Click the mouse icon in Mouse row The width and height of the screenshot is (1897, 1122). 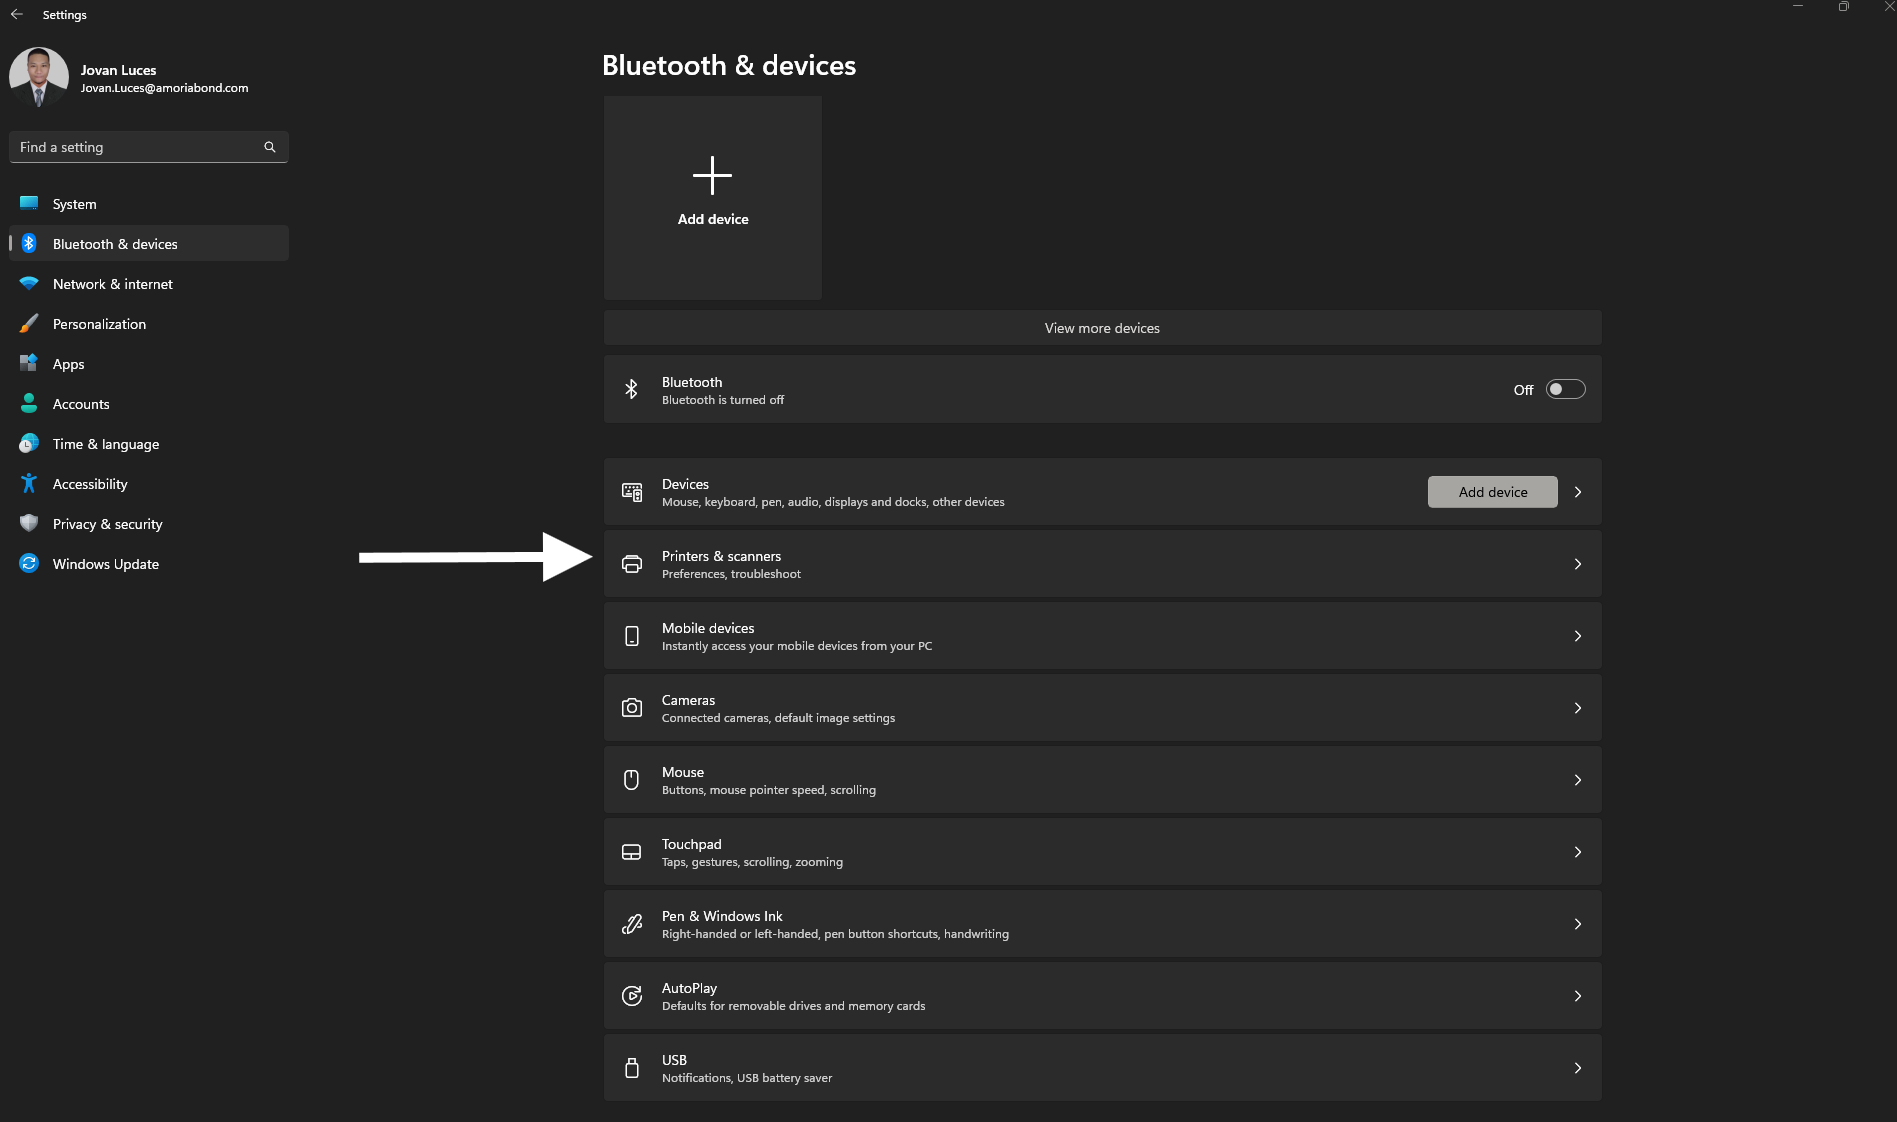632,780
